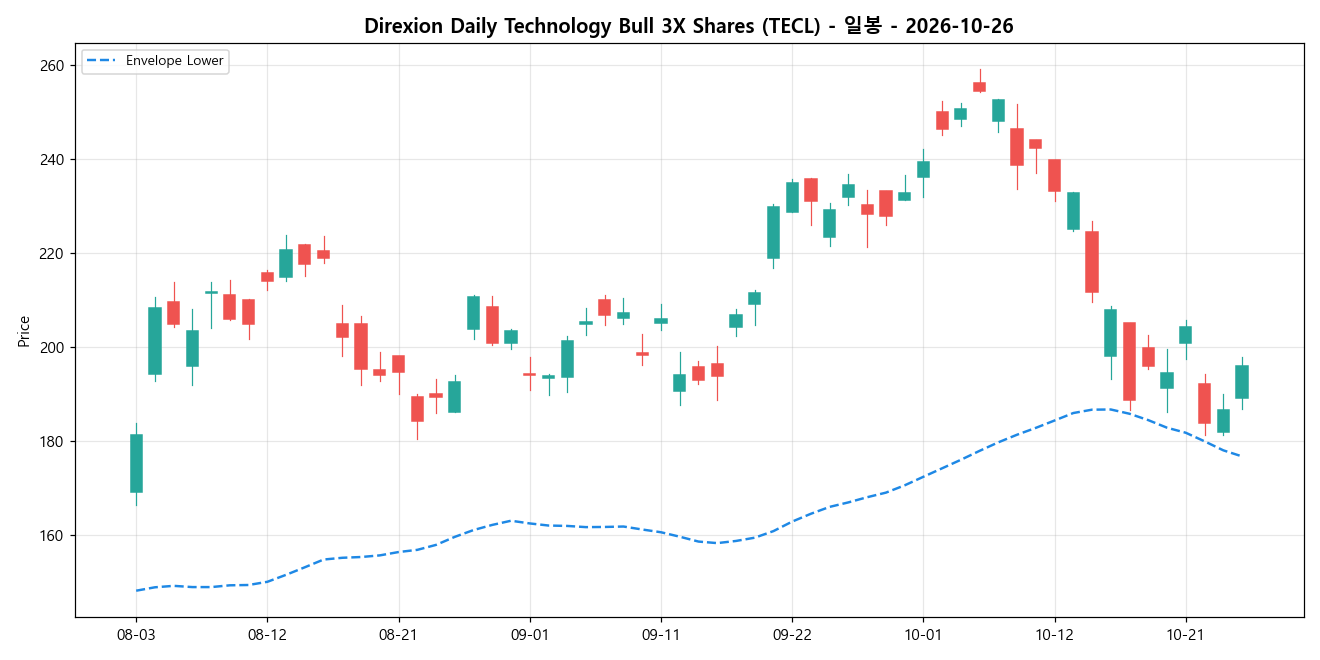Click the 10-21 x-axis date label

tap(1185, 634)
